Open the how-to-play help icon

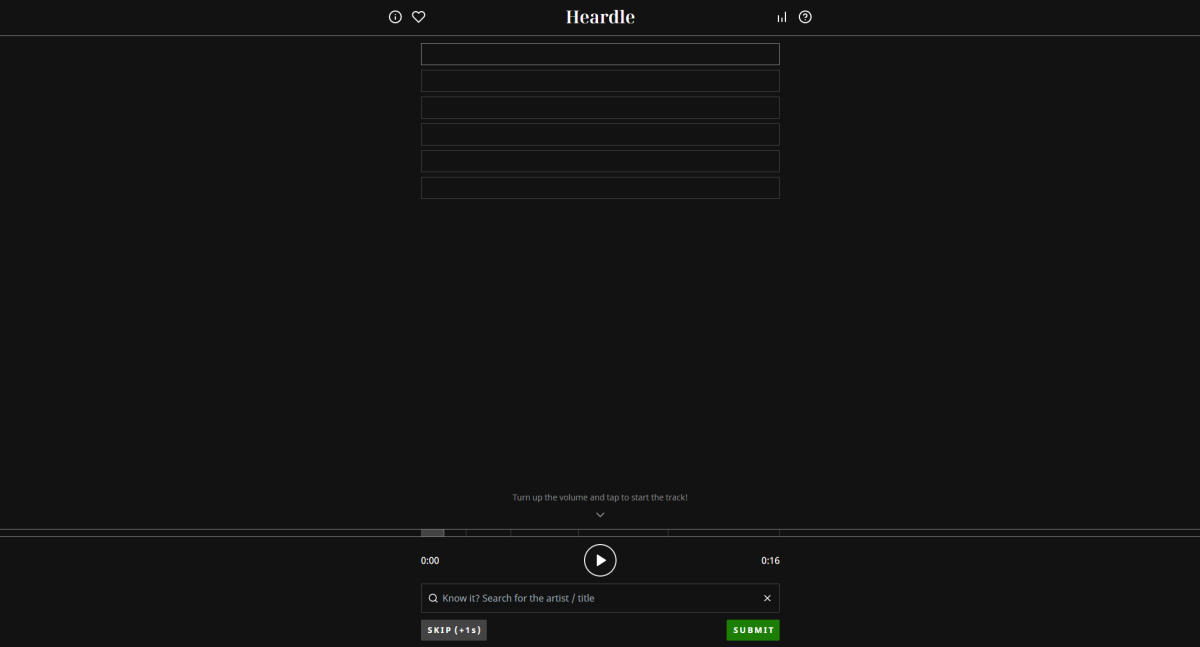[805, 17]
